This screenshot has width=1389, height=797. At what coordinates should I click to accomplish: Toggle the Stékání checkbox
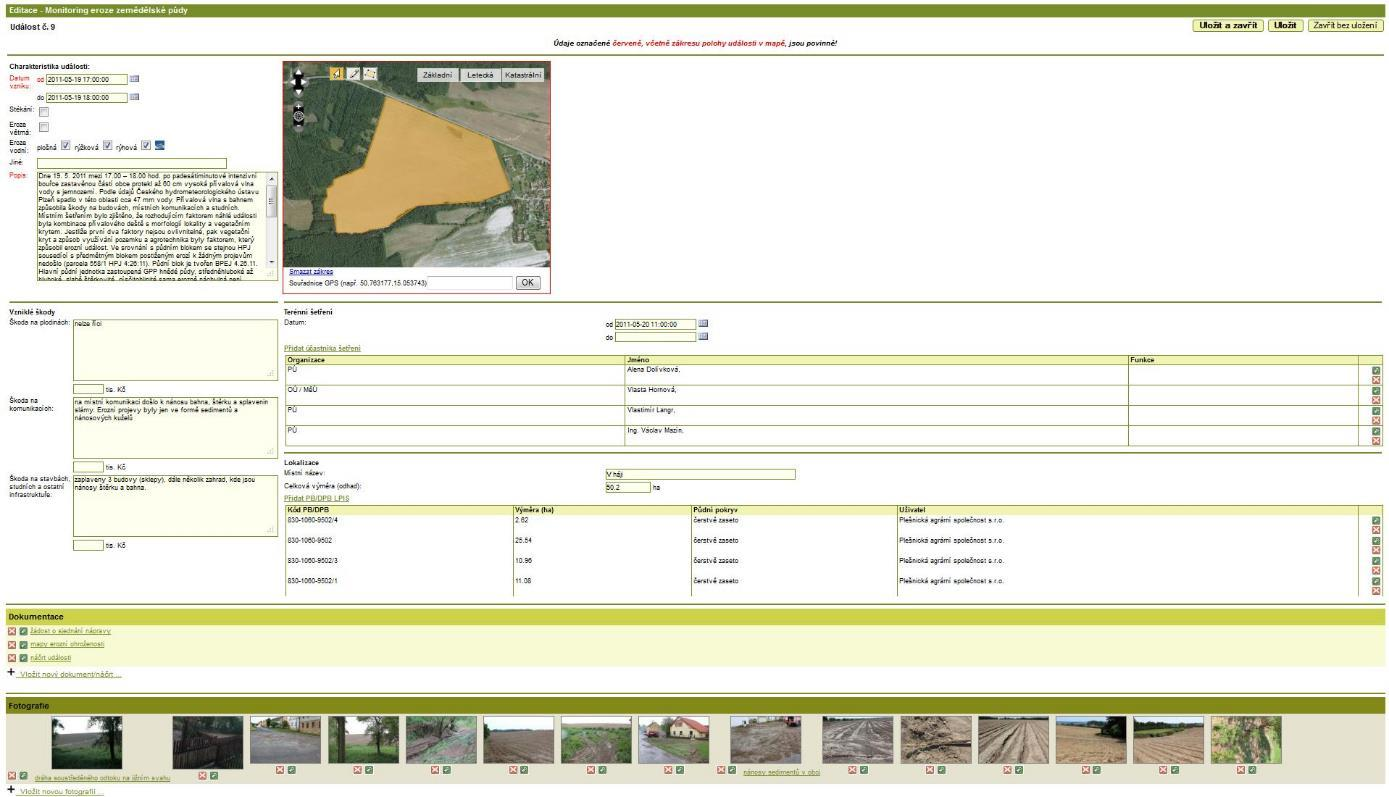(x=44, y=112)
